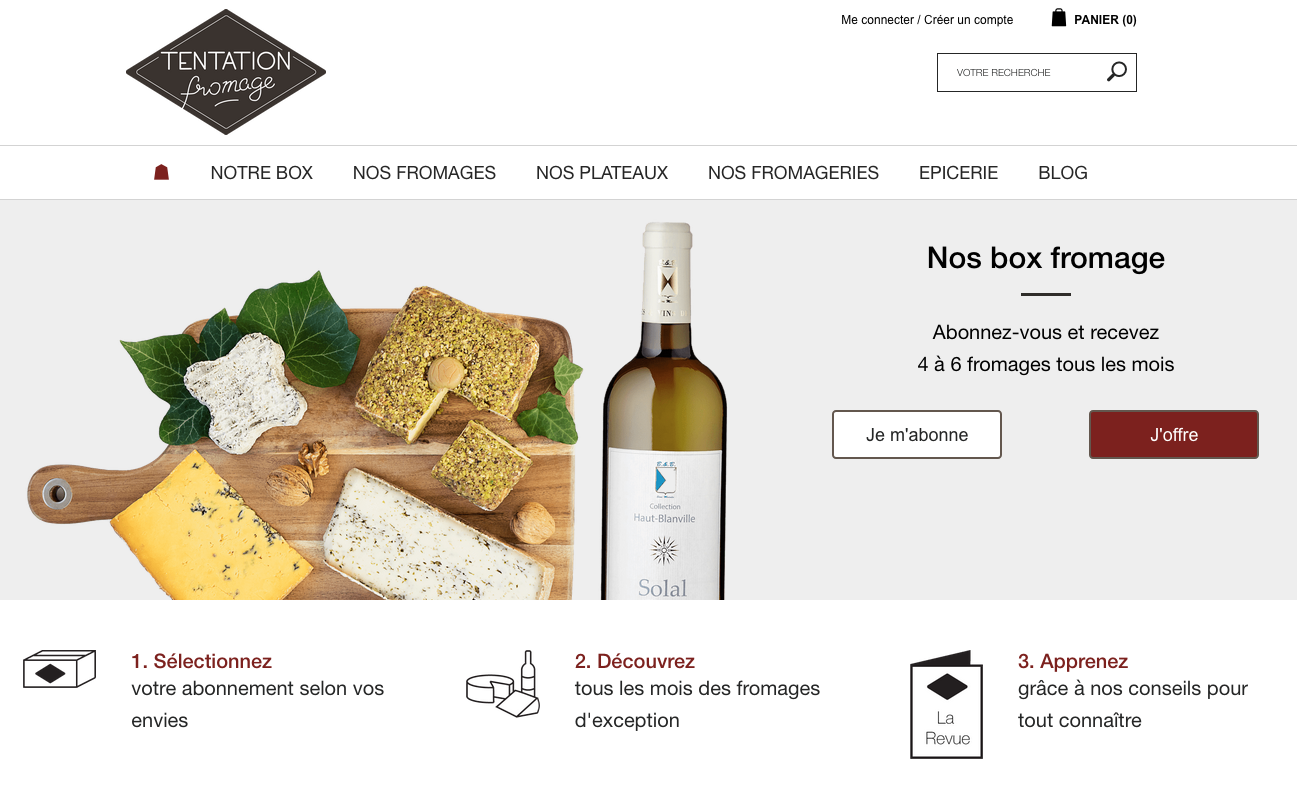
Task: Go to NOS PLATEAUX section
Action: pos(602,173)
